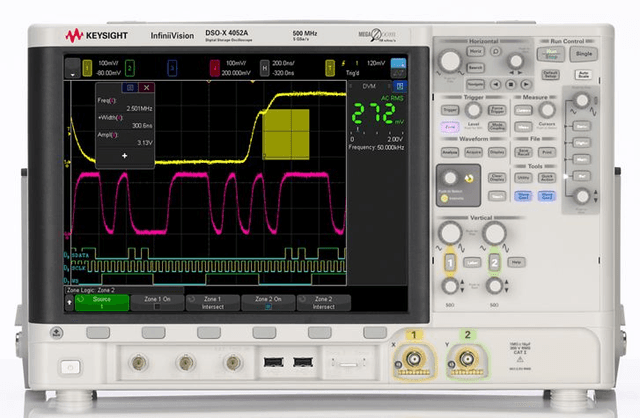Push the Navigate stop (square) key
Viewport: 640px width, 418px height.
point(511,84)
